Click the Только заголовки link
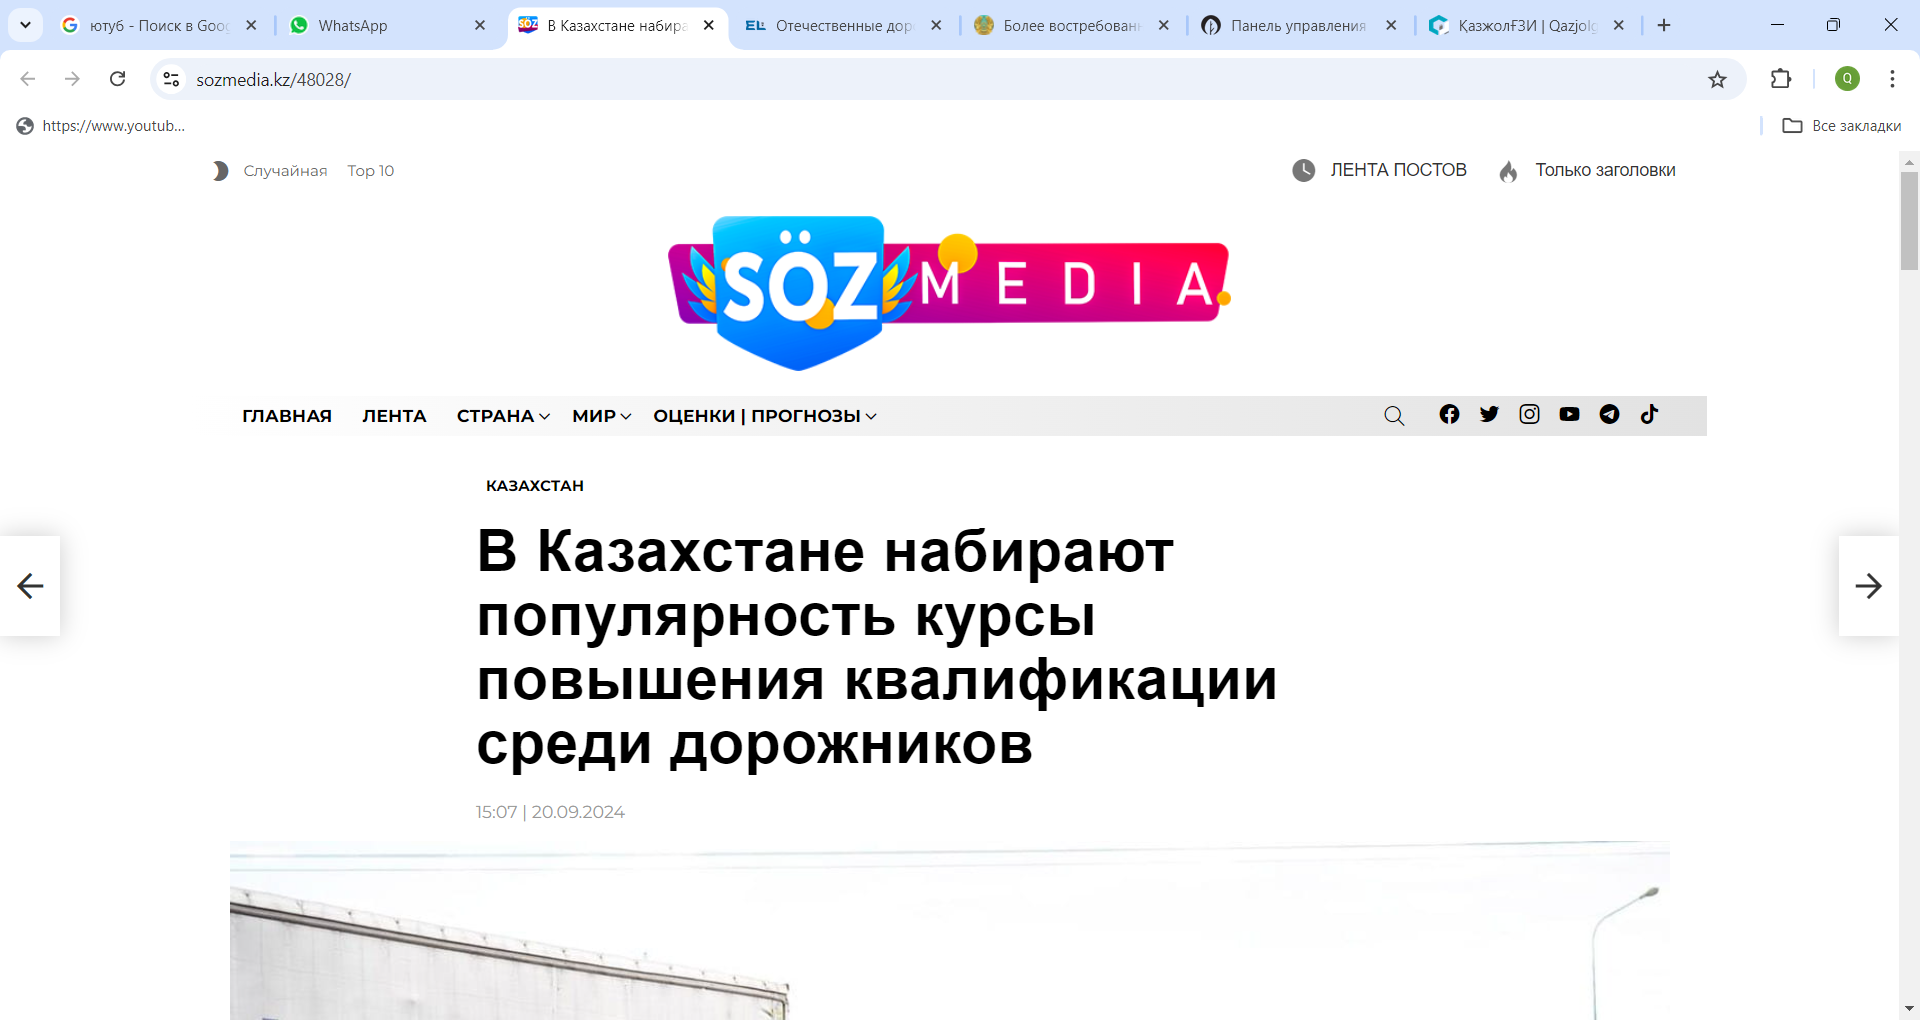Screen dimensions: 1920x1020 pyautogui.click(x=1604, y=170)
